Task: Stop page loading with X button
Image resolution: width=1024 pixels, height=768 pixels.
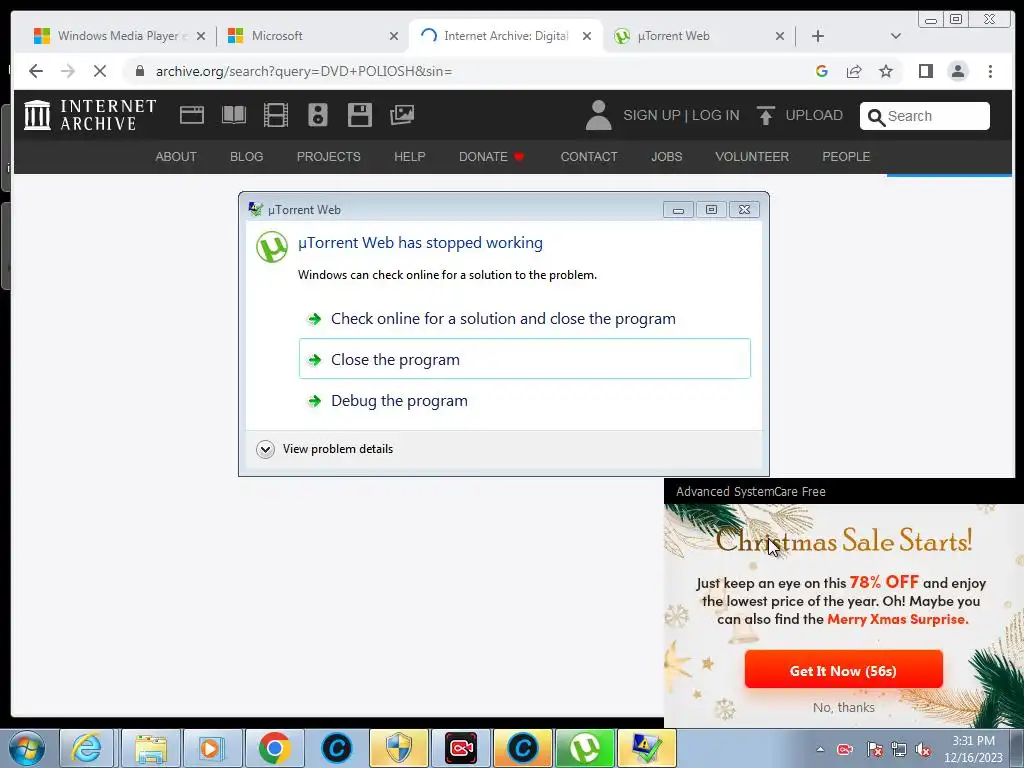Action: coord(100,71)
